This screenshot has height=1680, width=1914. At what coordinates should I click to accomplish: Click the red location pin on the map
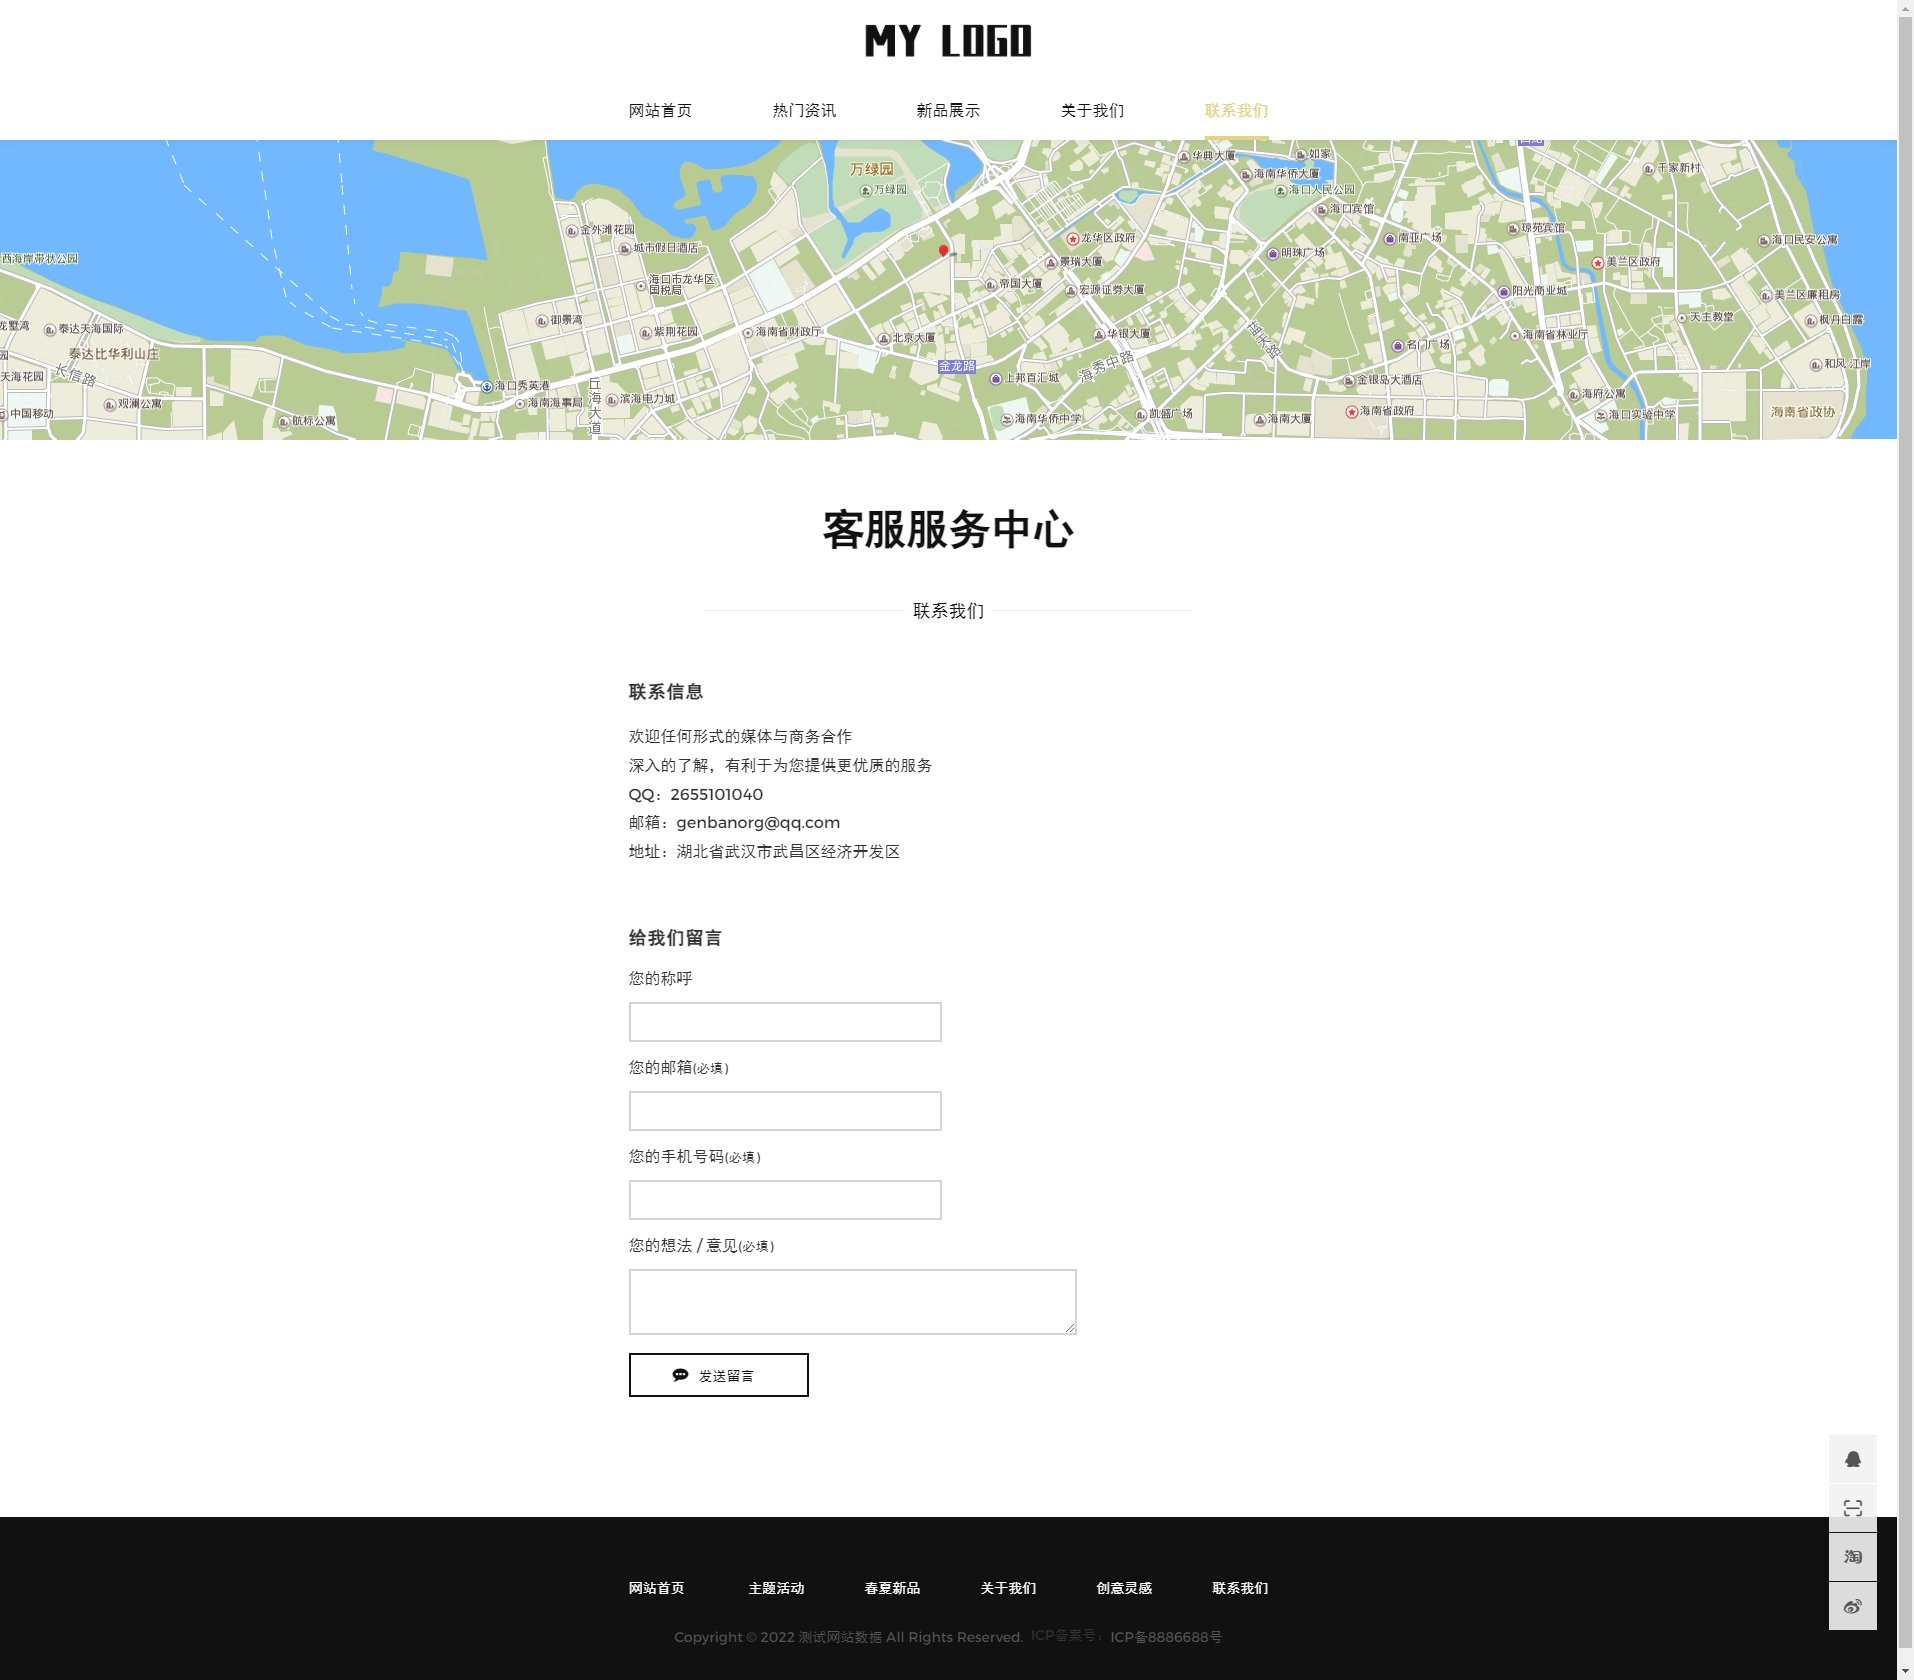point(941,251)
